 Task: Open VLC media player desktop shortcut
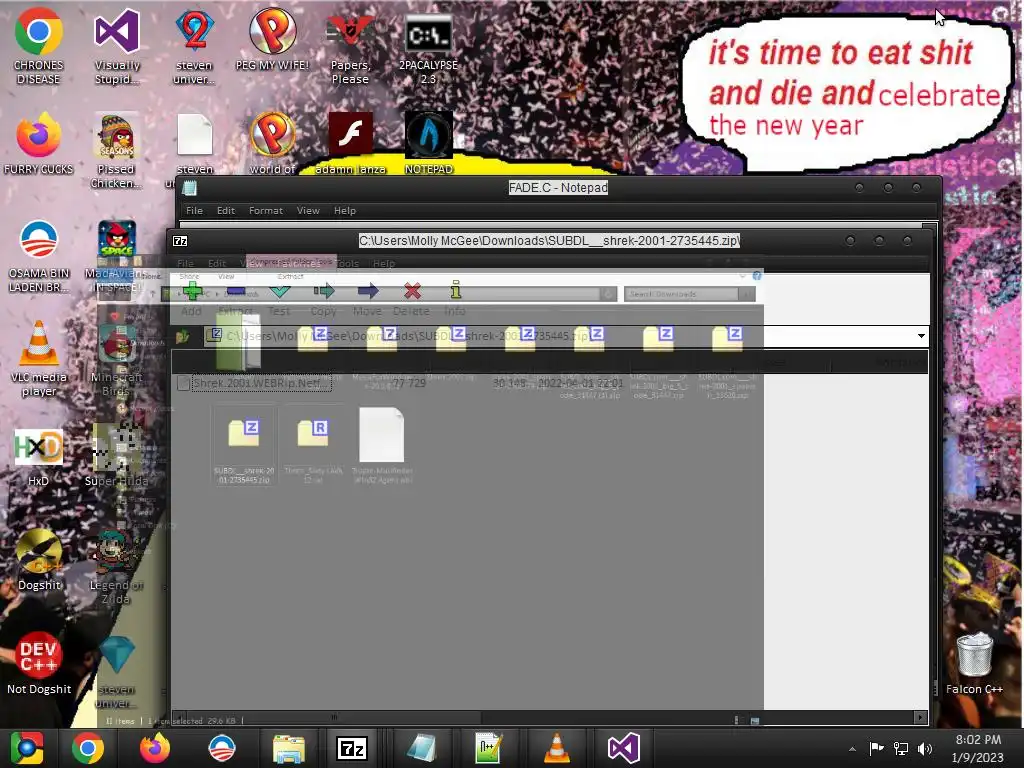pyautogui.click(x=39, y=359)
